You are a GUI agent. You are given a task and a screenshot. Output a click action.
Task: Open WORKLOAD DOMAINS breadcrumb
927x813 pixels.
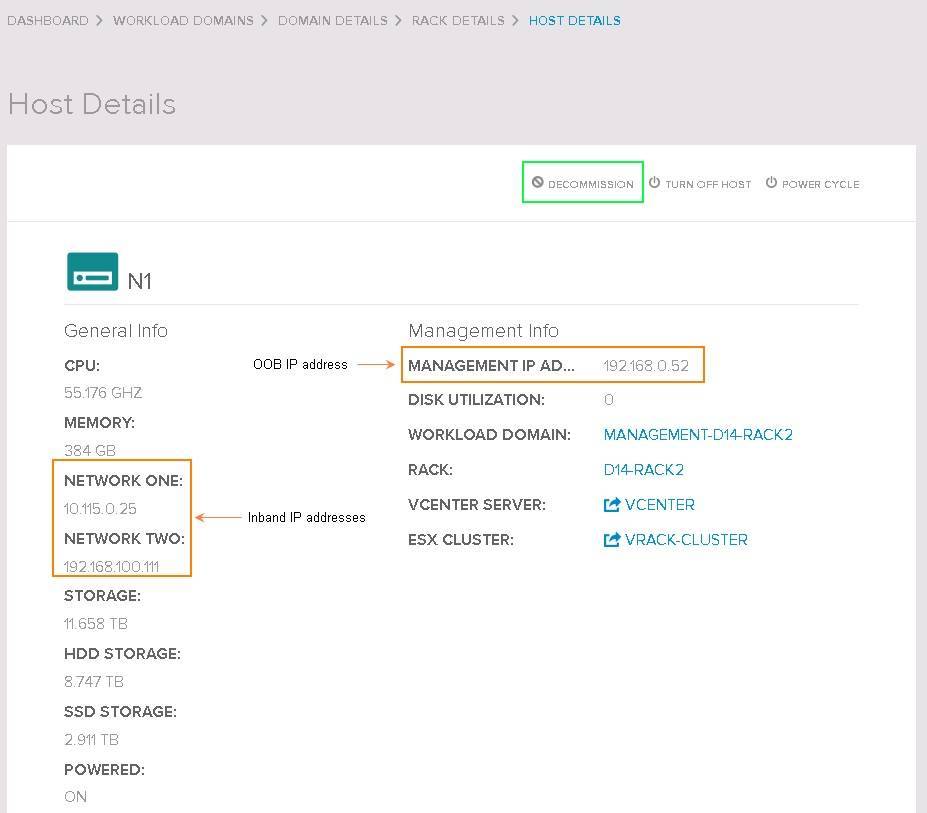pyautogui.click(x=183, y=21)
